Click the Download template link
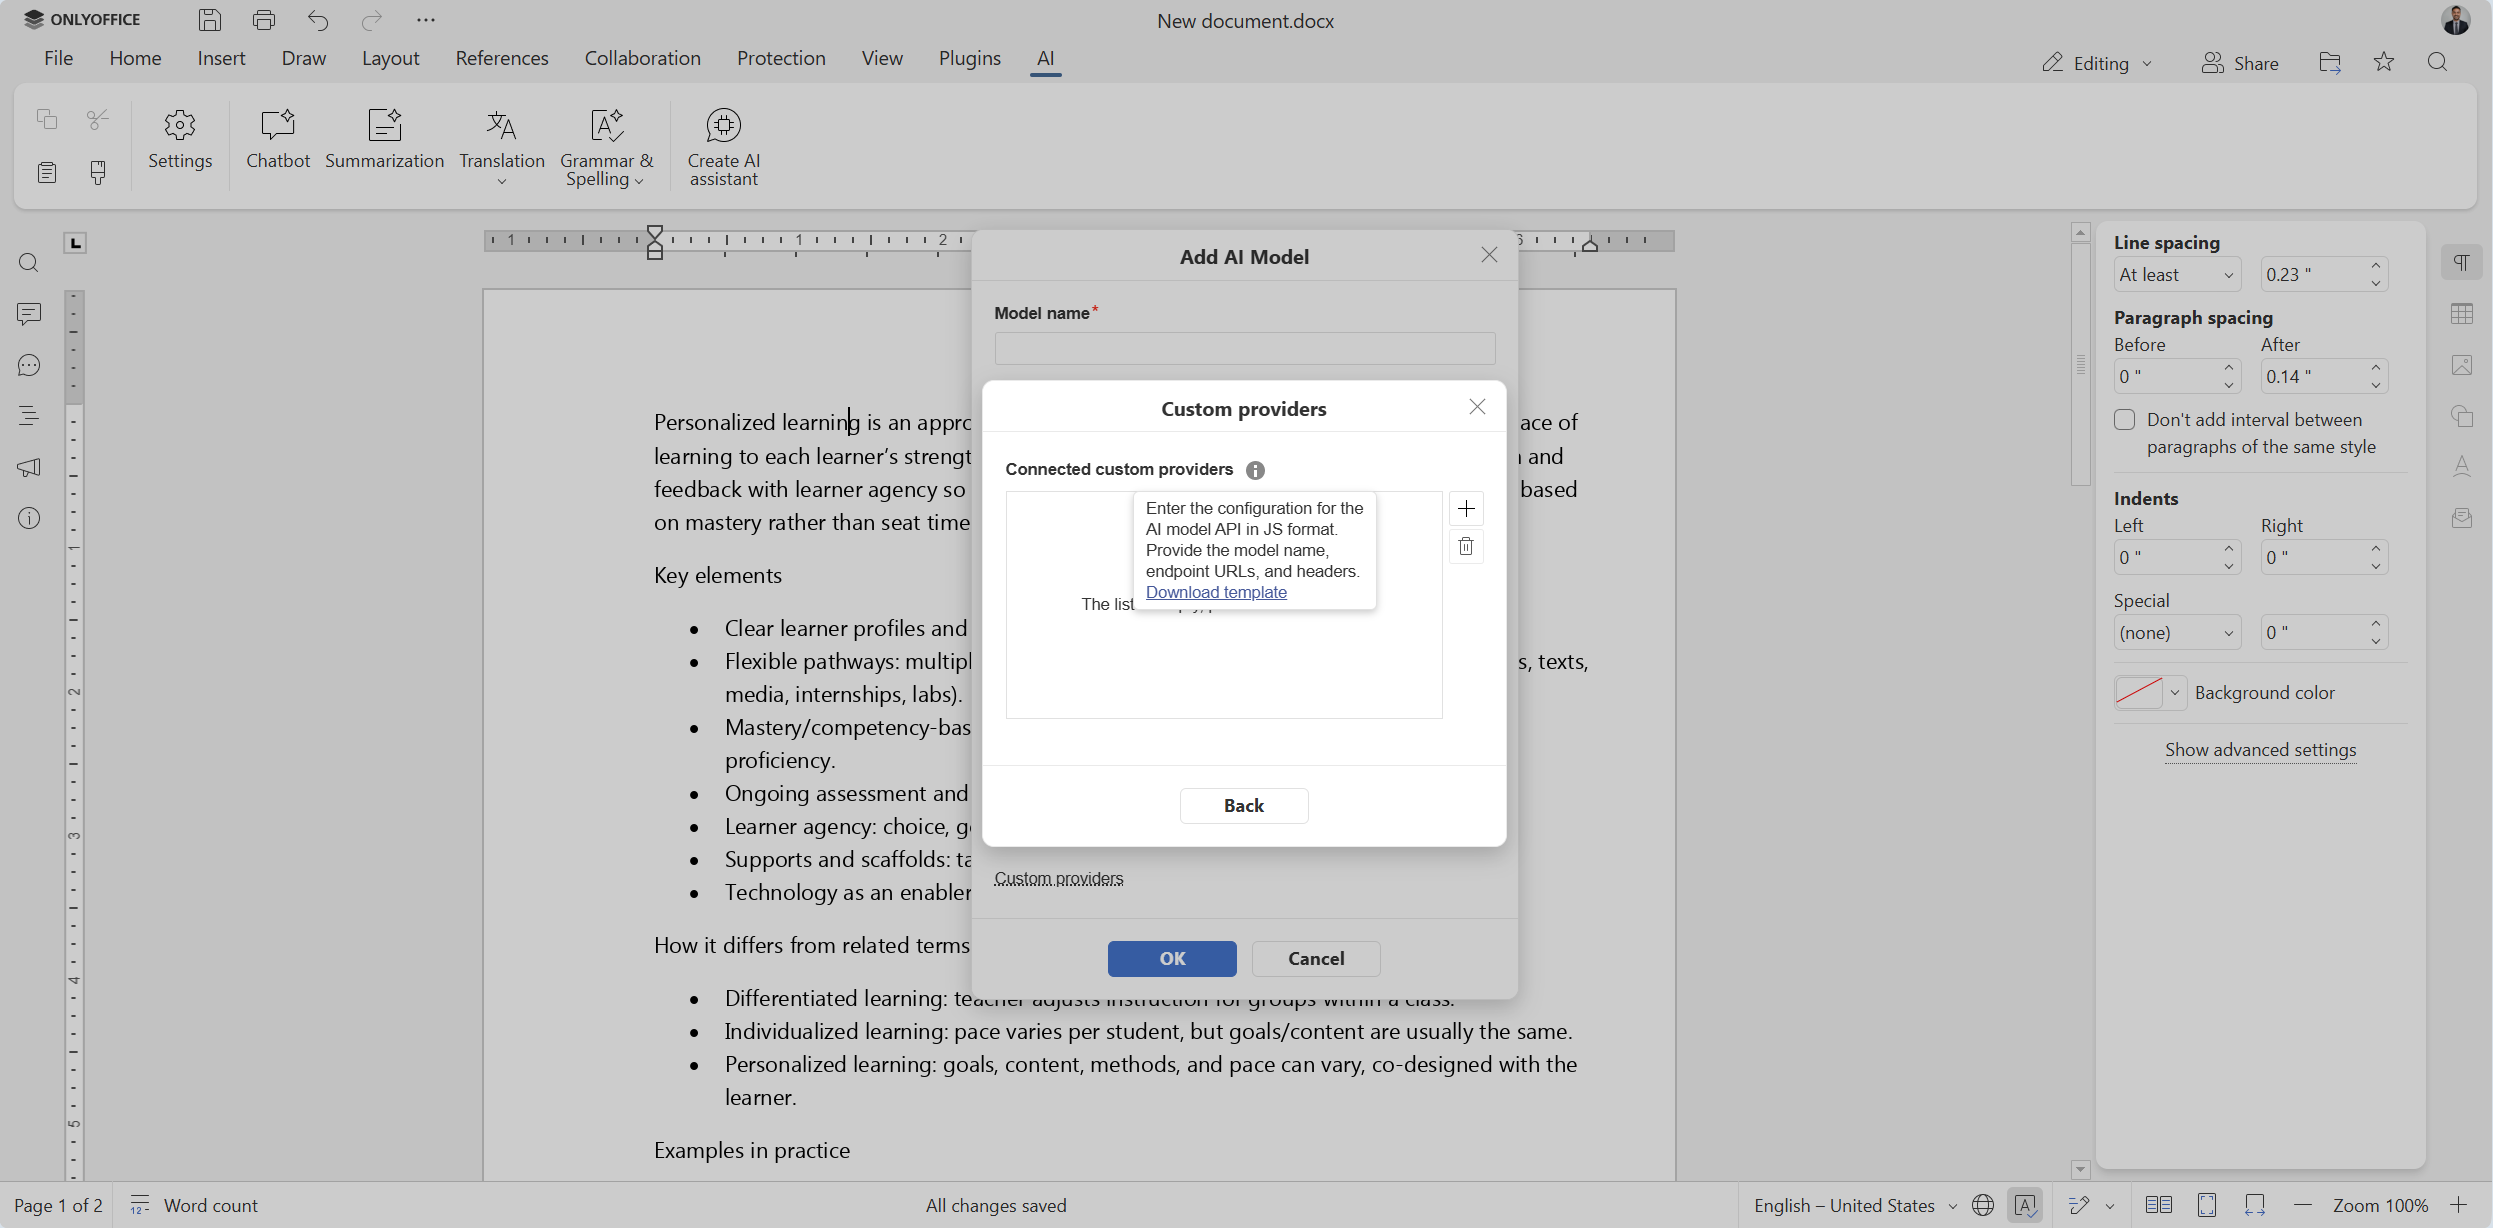This screenshot has height=1228, width=2493. point(1216,592)
